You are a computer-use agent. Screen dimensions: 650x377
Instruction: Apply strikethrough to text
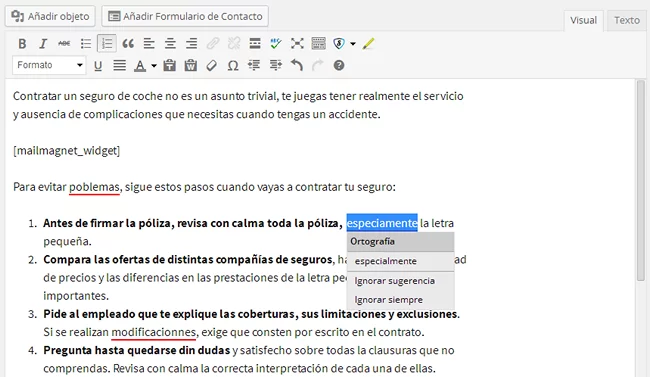click(64, 44)
